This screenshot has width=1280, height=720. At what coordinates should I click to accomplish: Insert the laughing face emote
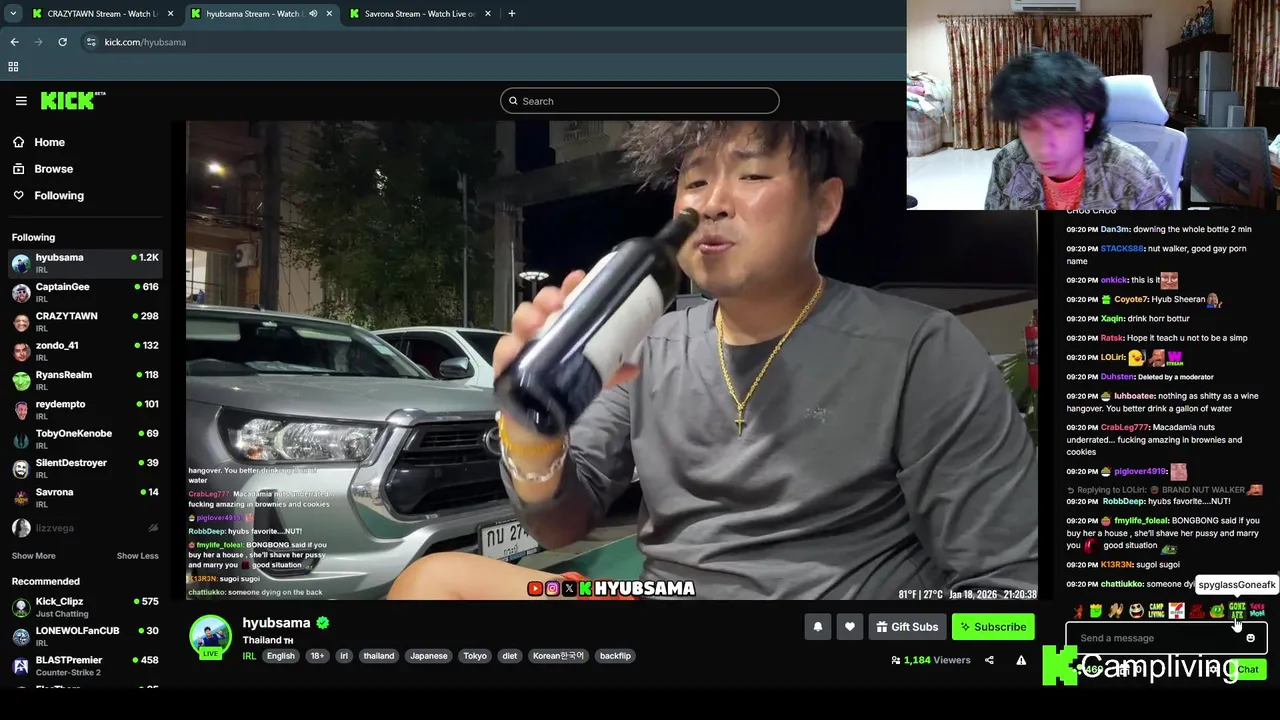click(x=1136, y=610)
